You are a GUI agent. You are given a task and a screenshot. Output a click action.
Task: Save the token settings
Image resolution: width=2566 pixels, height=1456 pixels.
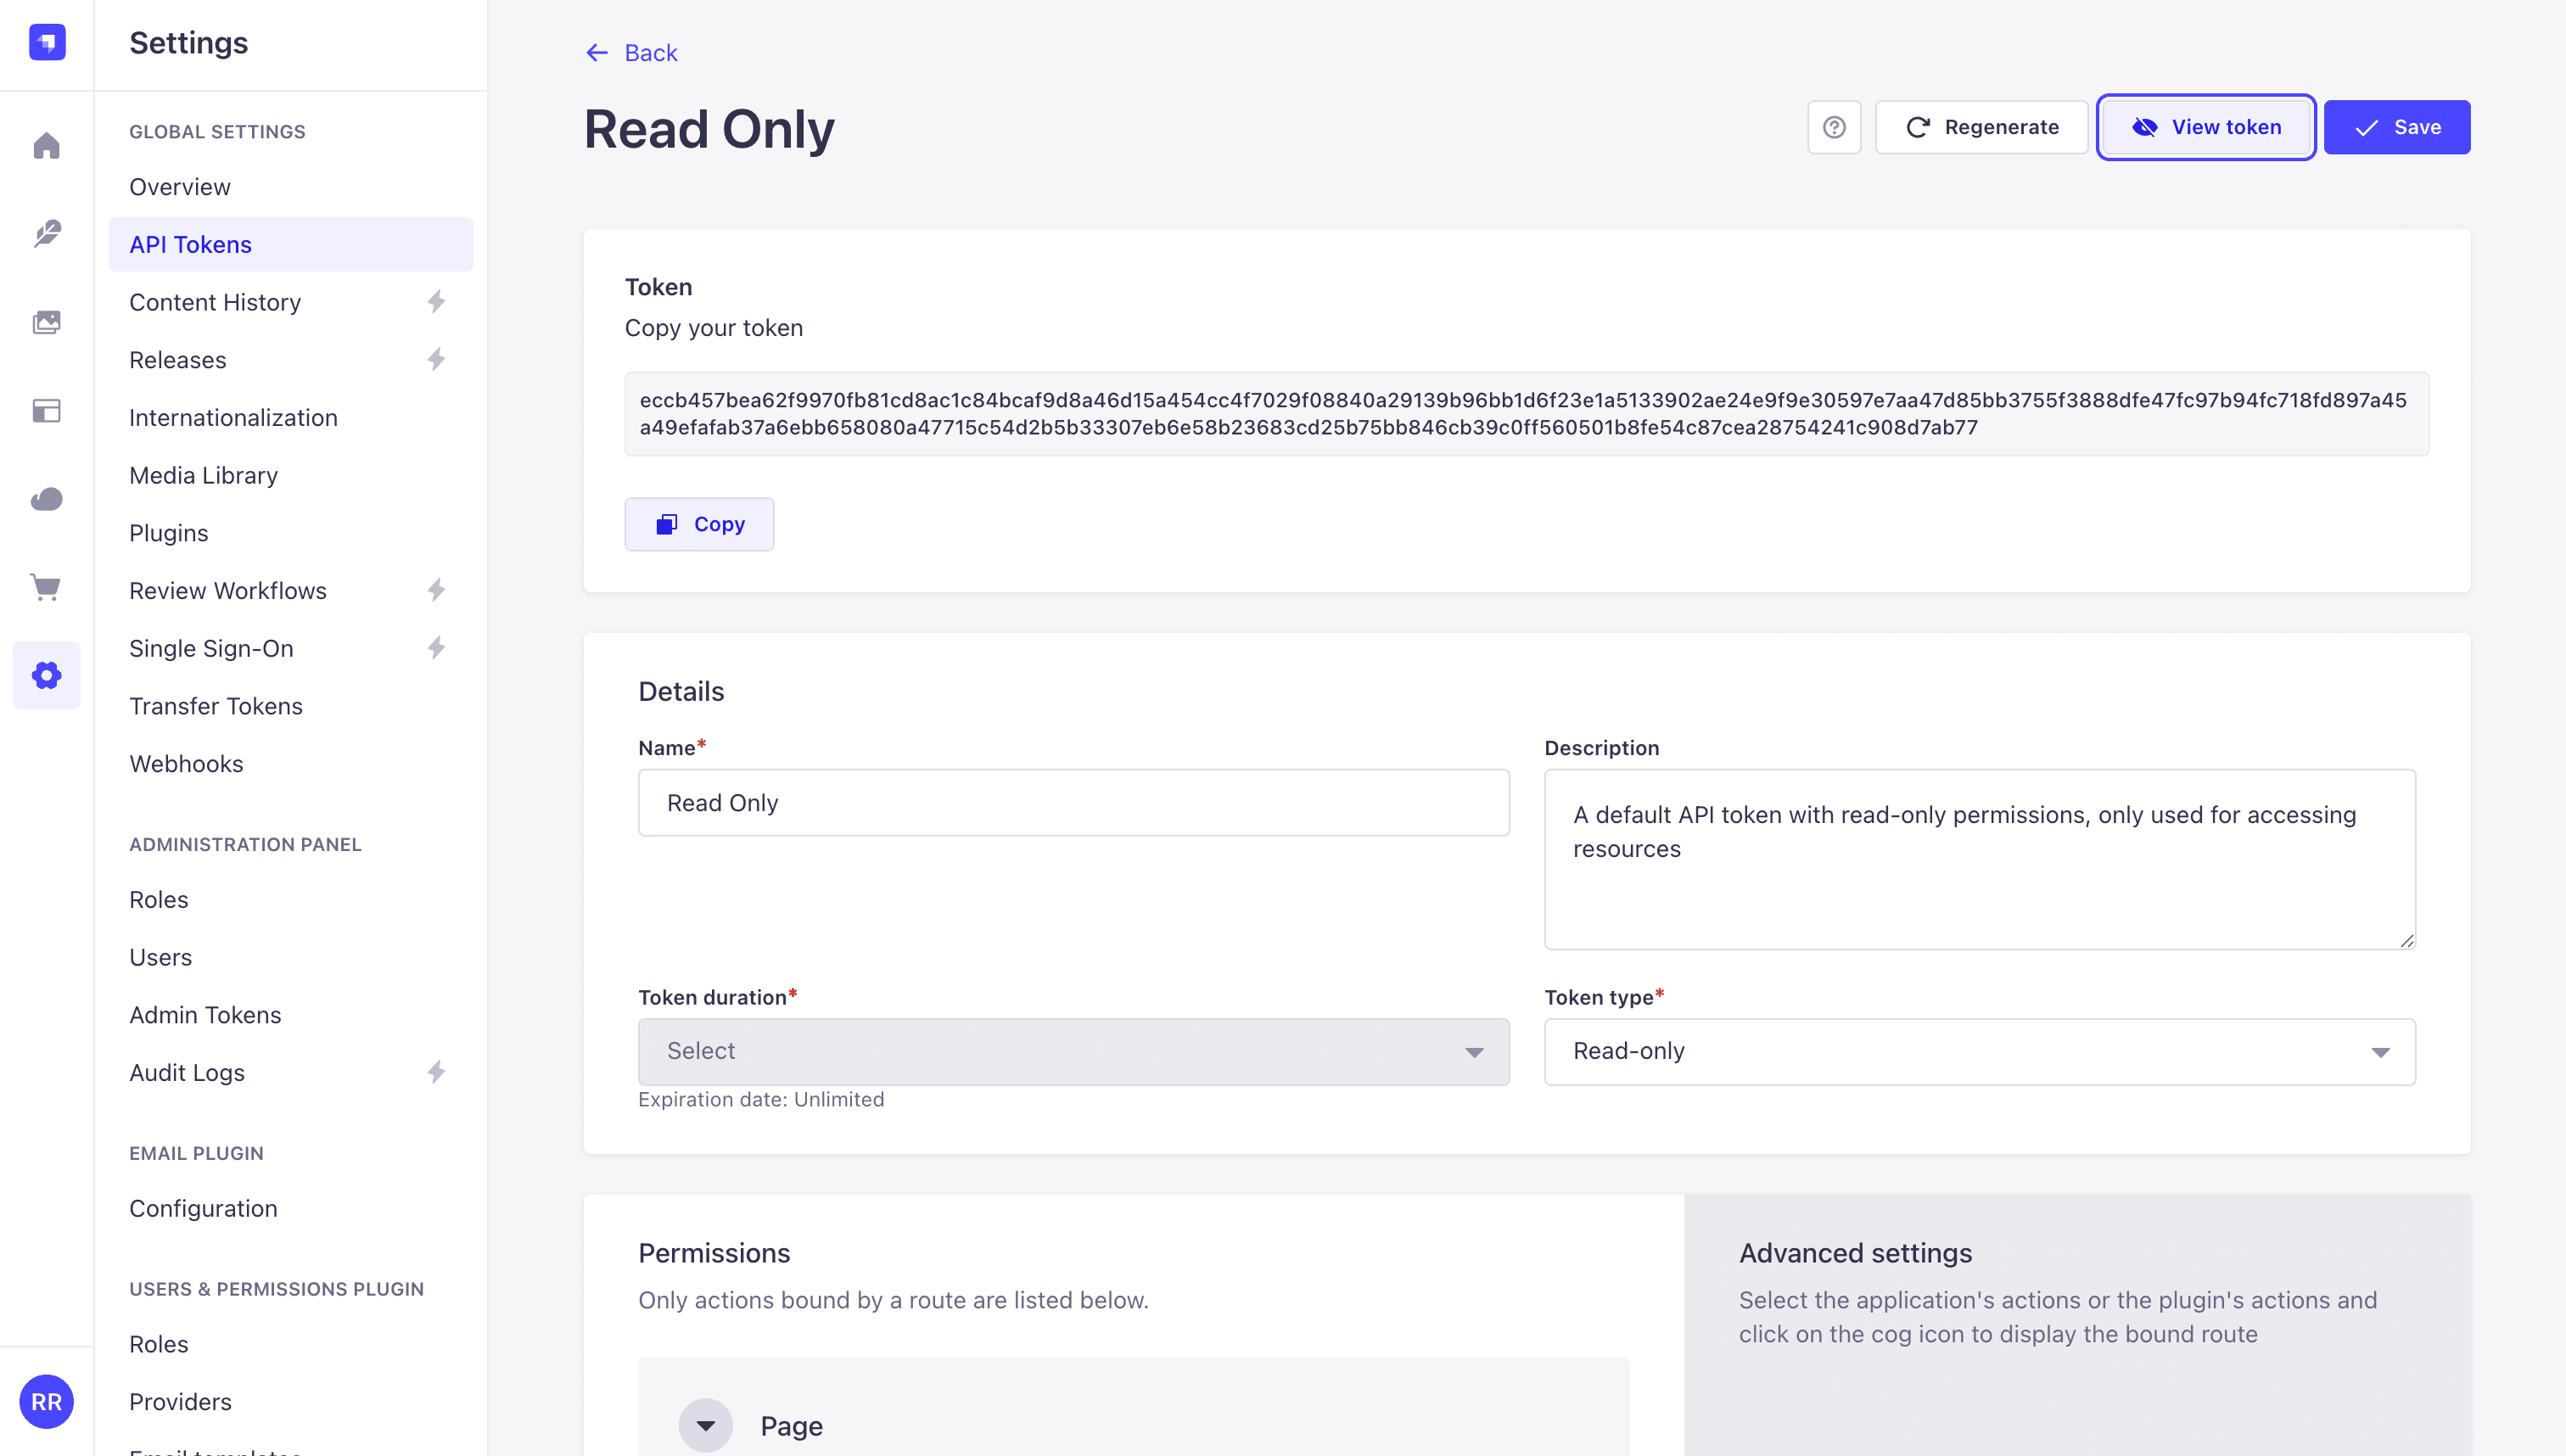(x=2396, y=127)
